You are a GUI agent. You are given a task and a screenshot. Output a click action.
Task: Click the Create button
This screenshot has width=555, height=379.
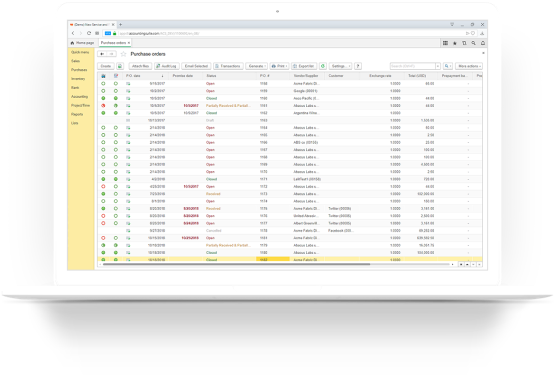[106, 66]
